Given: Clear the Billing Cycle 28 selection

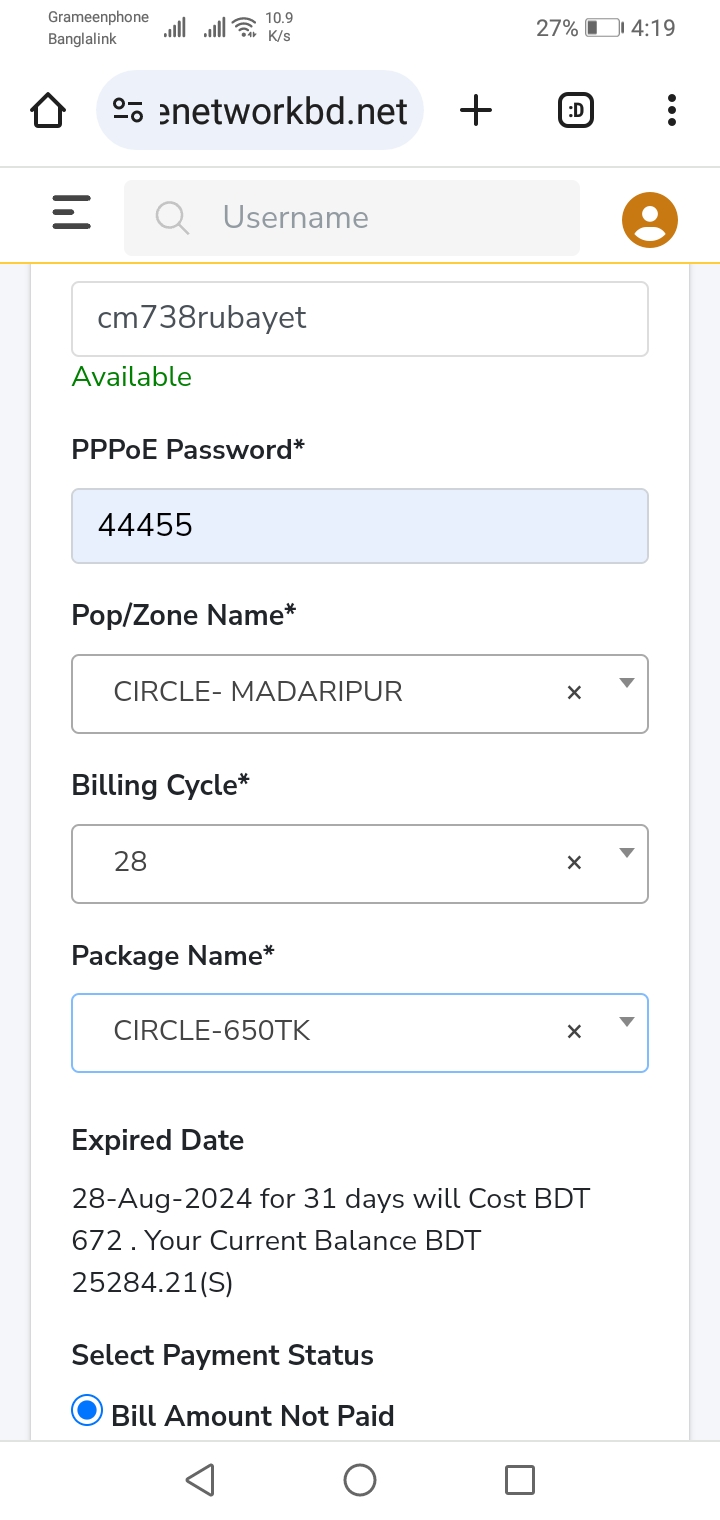Looking at the screenshot, I should pos(574,862).
